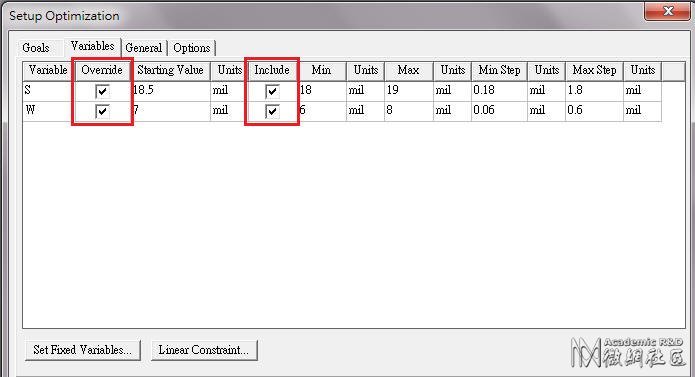Select the Variables tab

point(92,46)
